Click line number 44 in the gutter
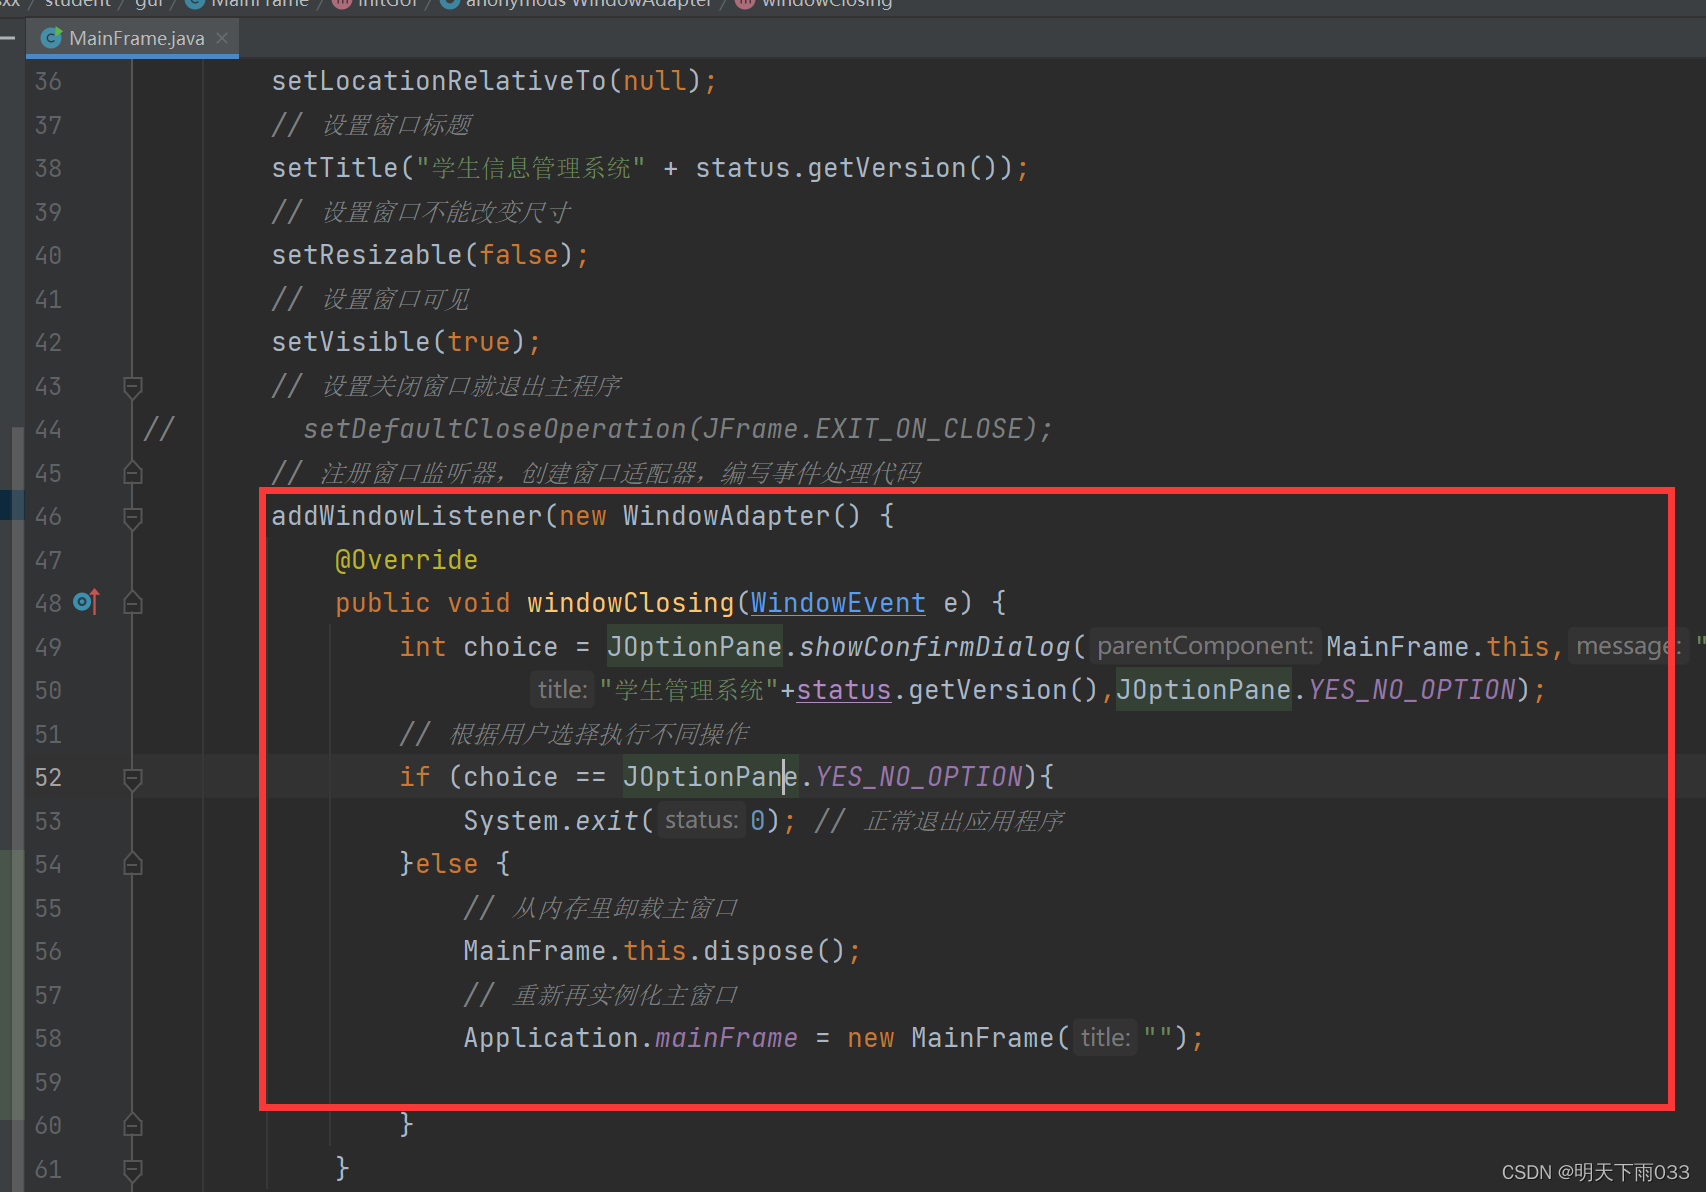 48,429
